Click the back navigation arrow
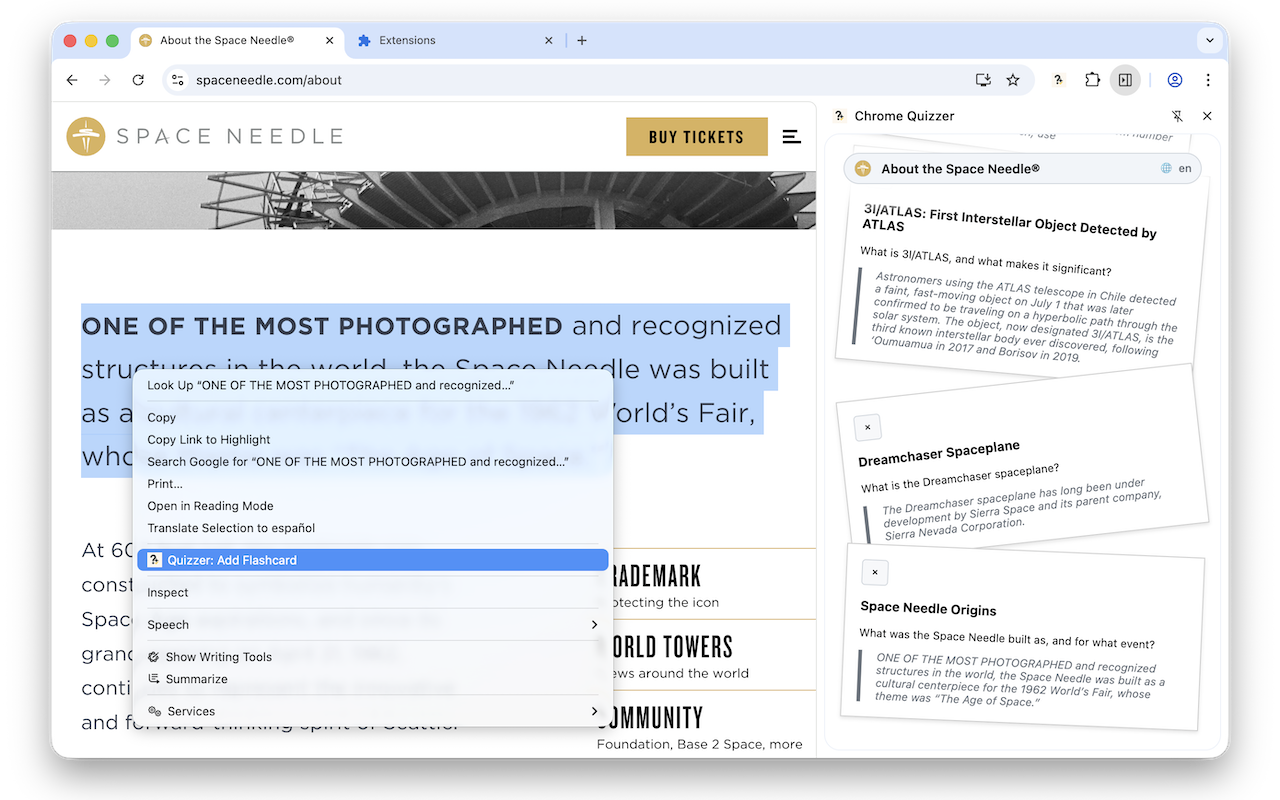 (71, 80)
